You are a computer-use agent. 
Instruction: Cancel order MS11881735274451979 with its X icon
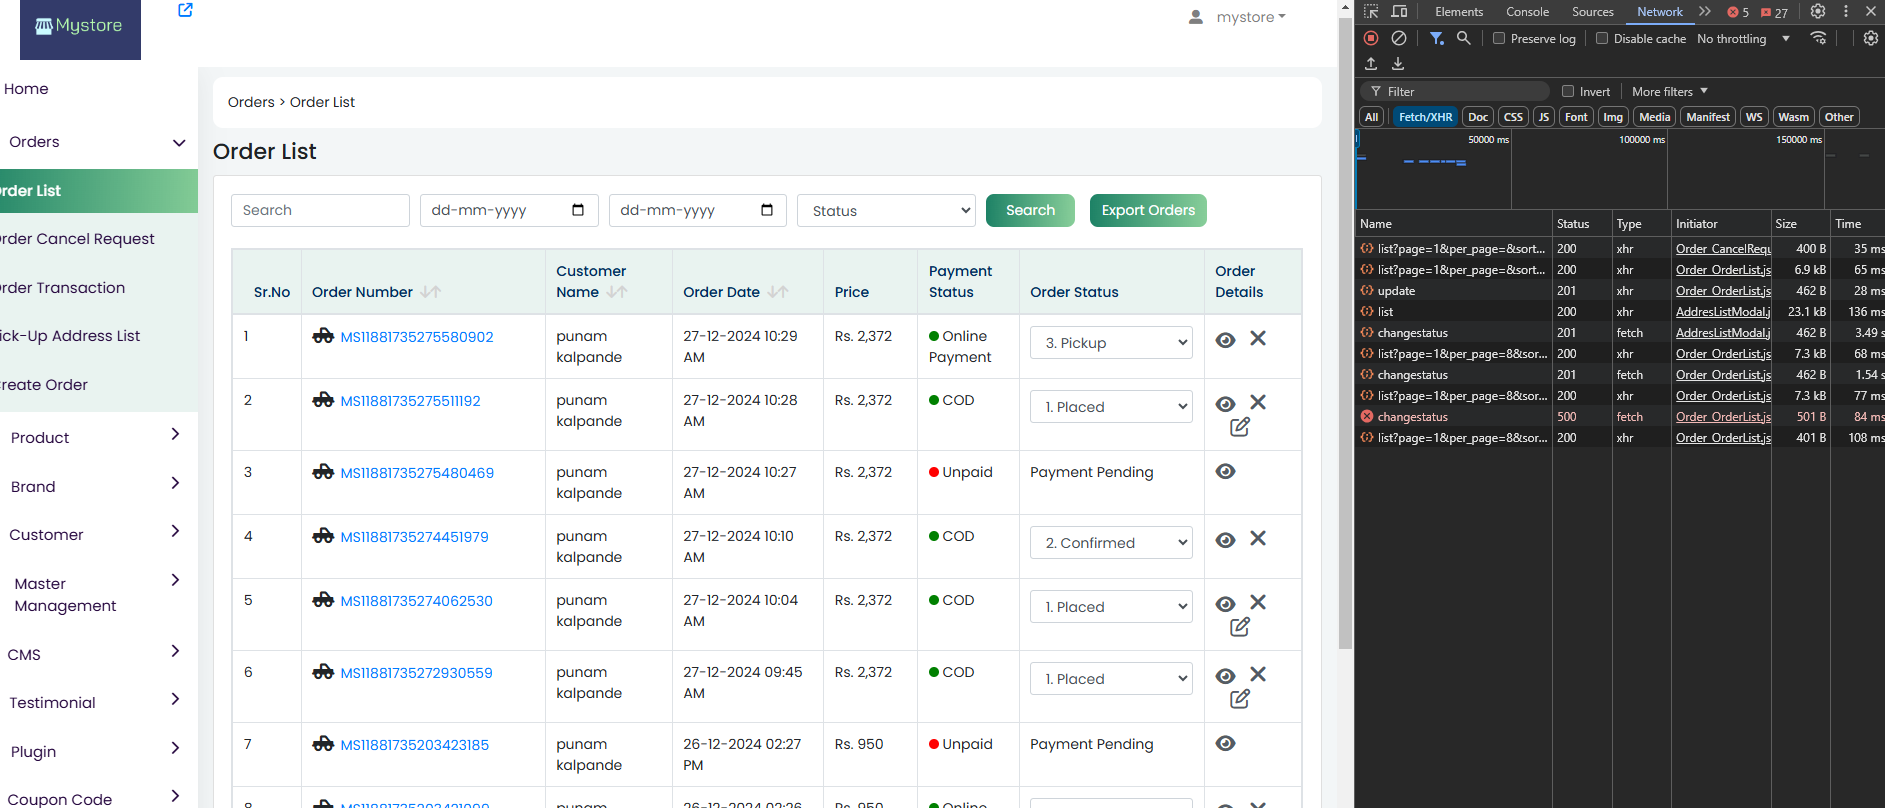(1258, 538)
